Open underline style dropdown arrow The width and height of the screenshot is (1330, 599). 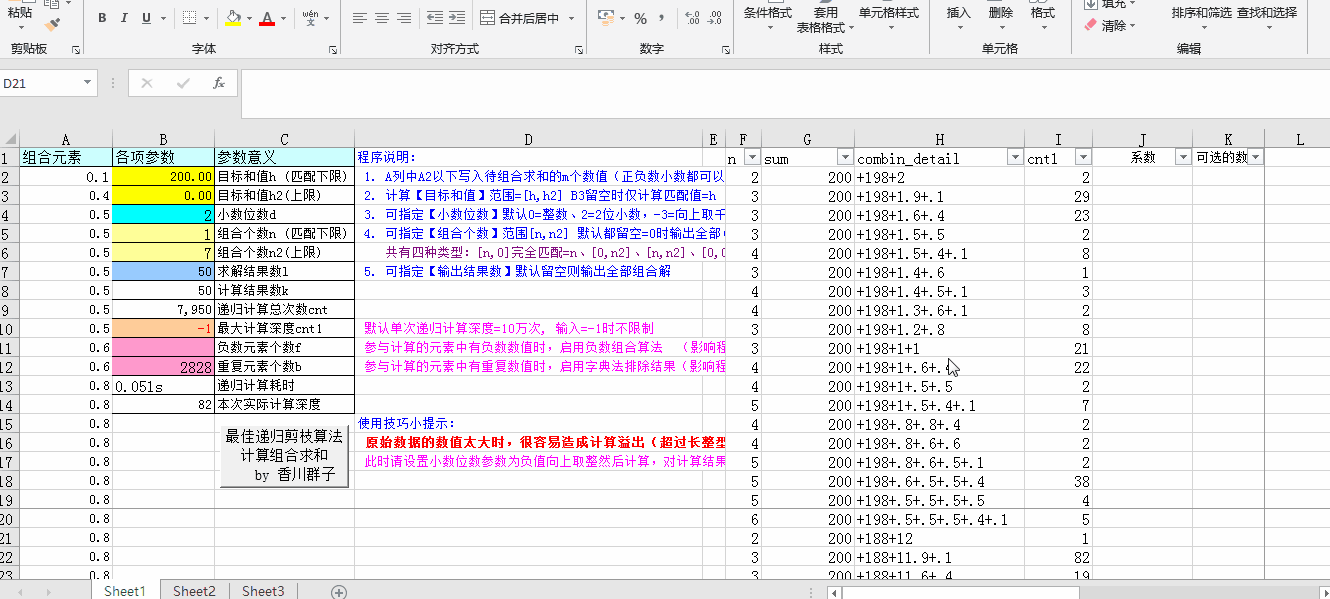point(163,18)
